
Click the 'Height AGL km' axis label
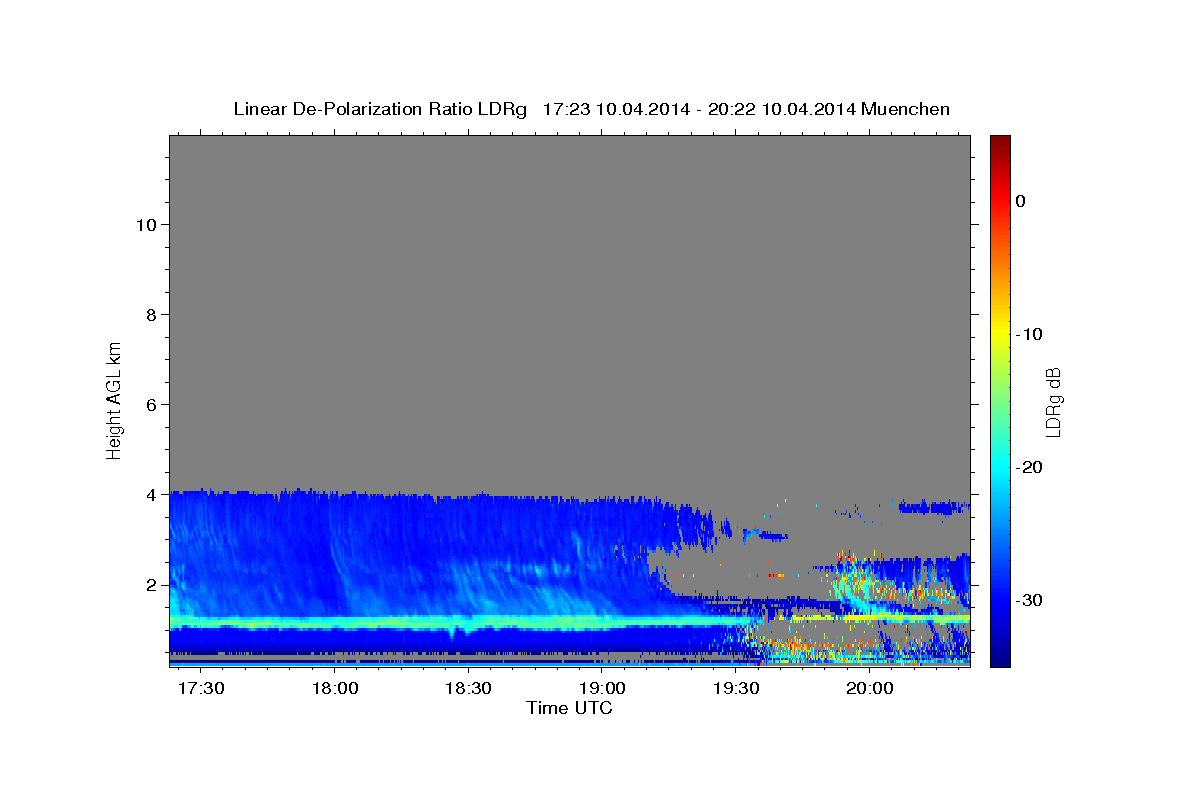tap(114, 399)
